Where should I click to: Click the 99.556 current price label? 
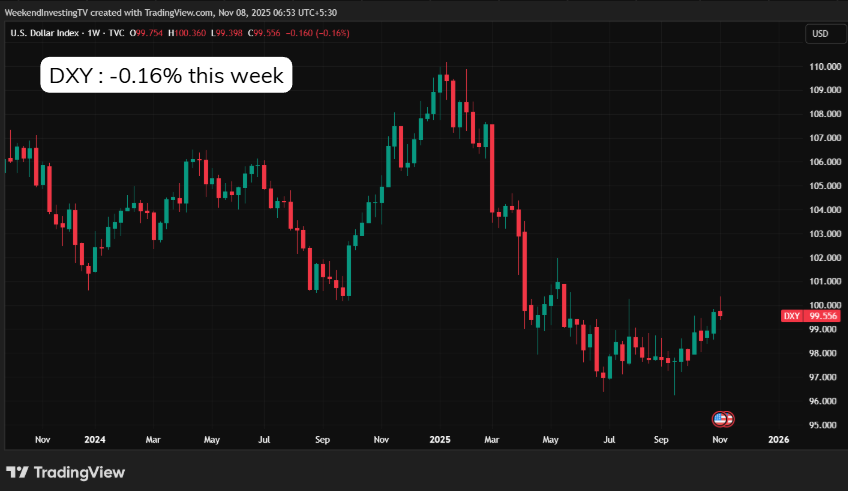point(823,316)
